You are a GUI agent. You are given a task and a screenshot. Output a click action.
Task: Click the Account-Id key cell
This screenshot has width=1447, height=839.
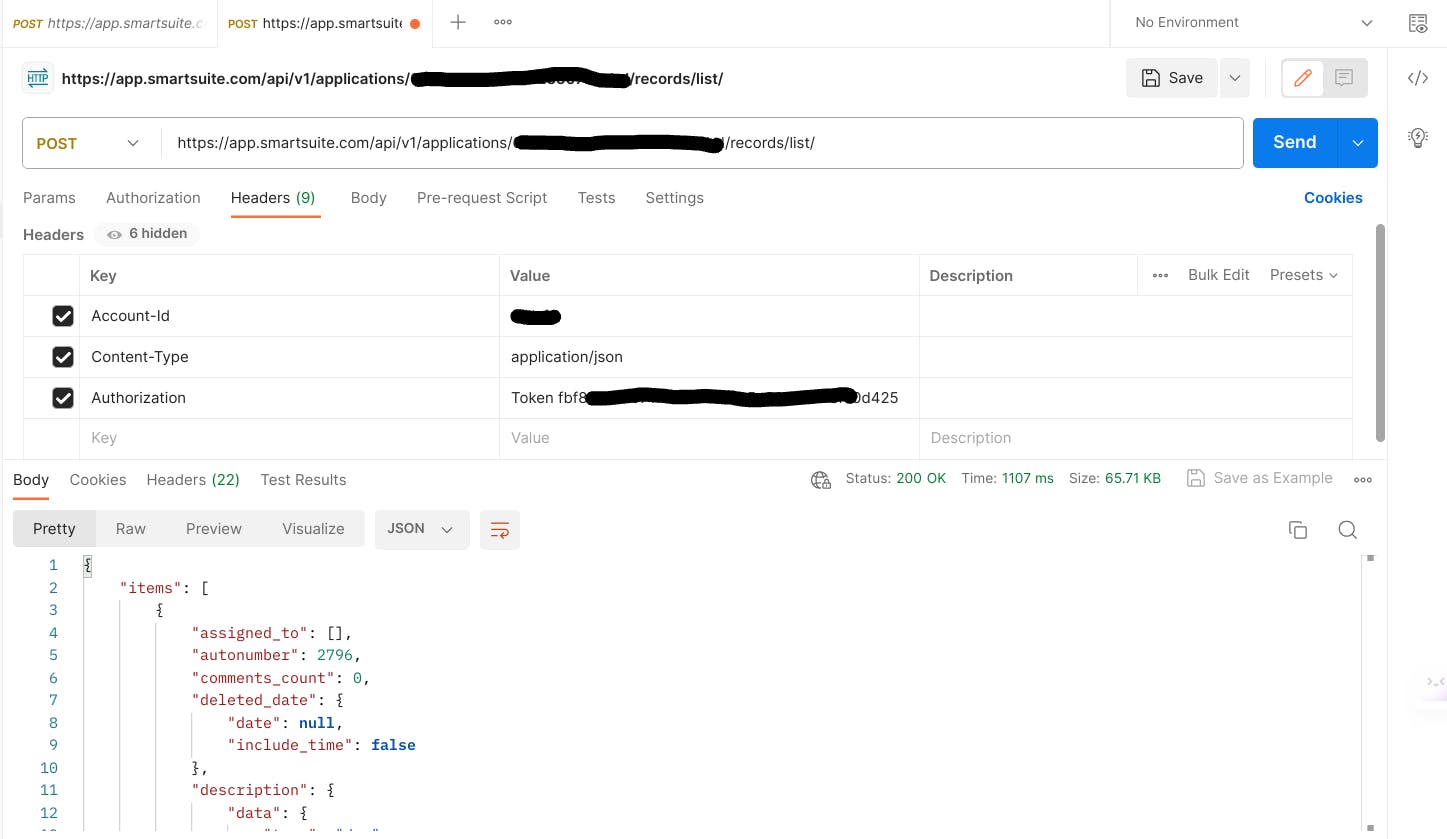[289, 316]
